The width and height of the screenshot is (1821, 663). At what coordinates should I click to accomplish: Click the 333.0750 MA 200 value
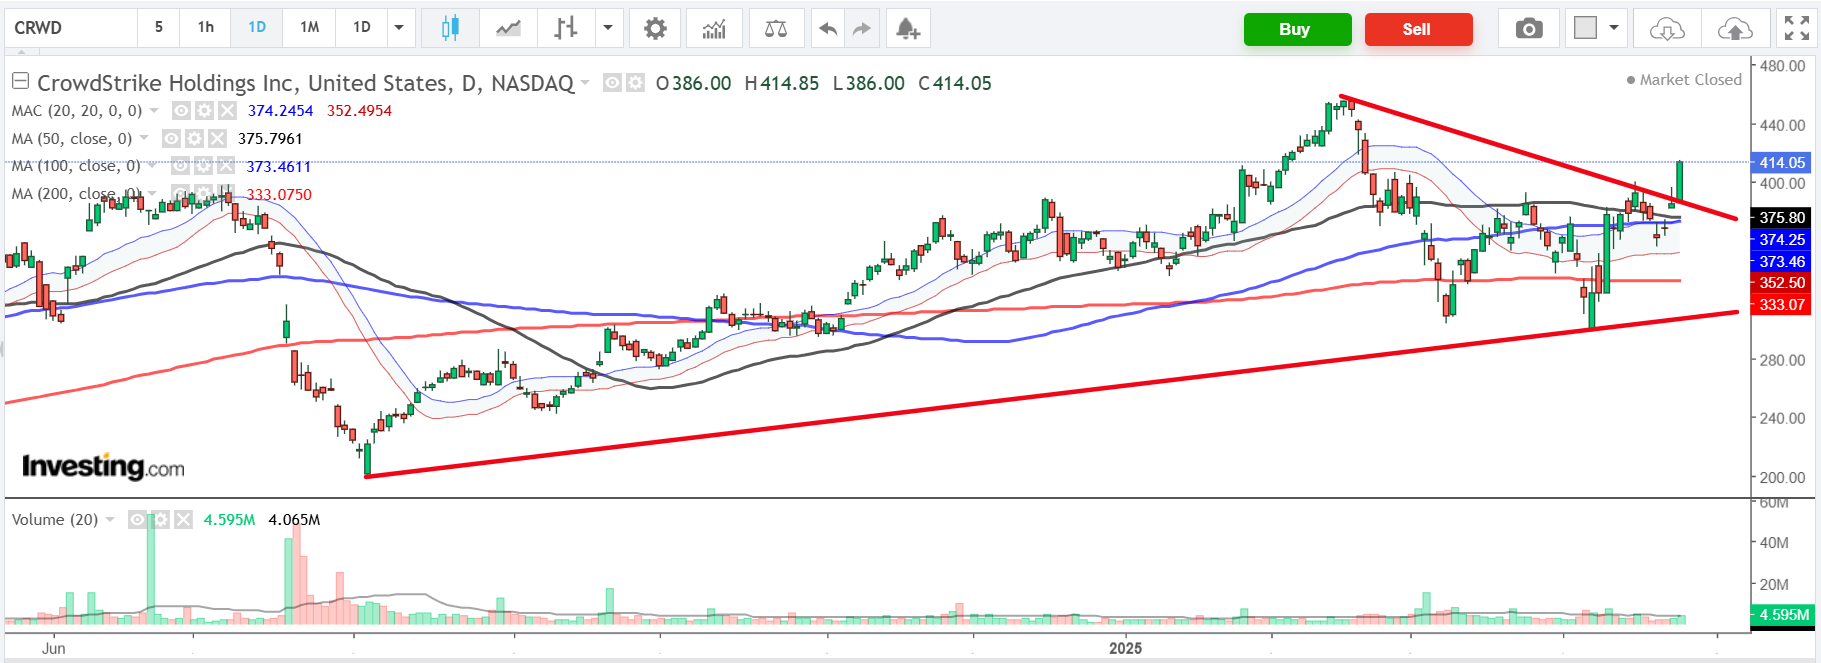point(279,194)
